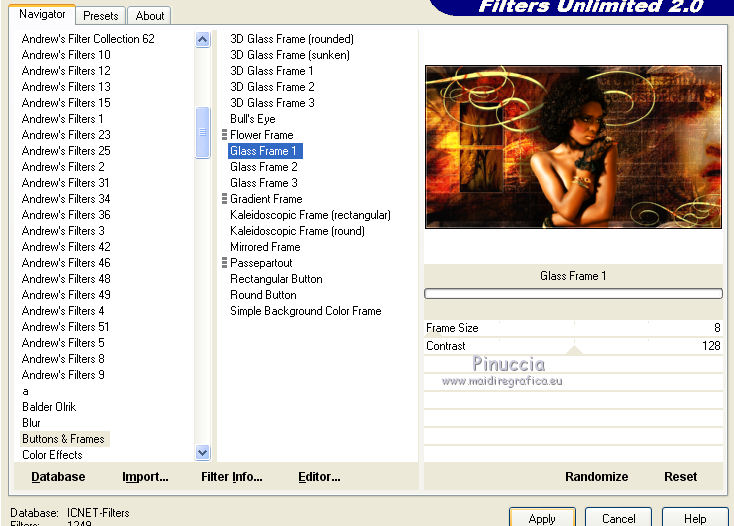Click the Gradient Frame preset icon
This screenshot has width=734, height=526.
click(x=224, y=199)
